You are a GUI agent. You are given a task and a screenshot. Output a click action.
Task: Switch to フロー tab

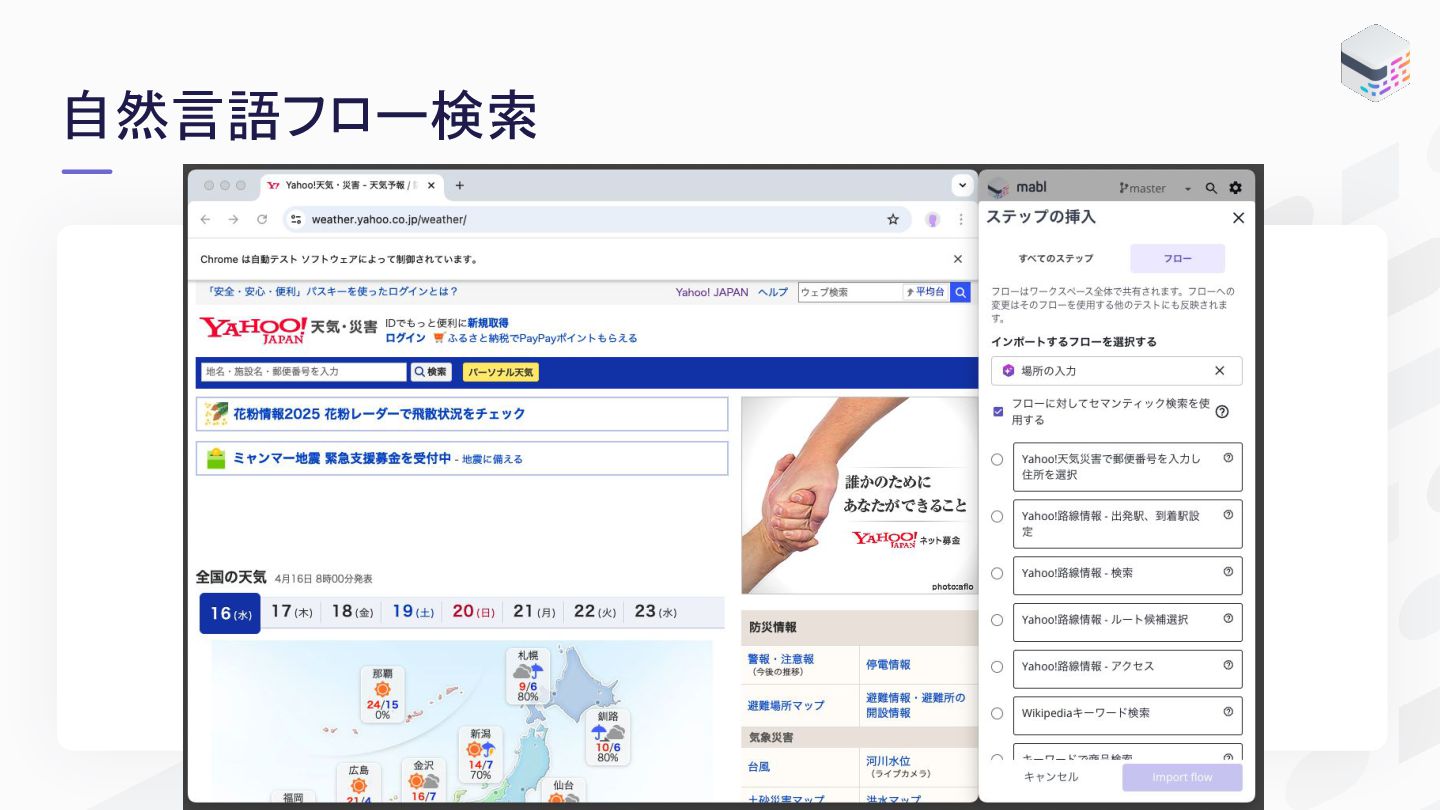point(1178,258)
